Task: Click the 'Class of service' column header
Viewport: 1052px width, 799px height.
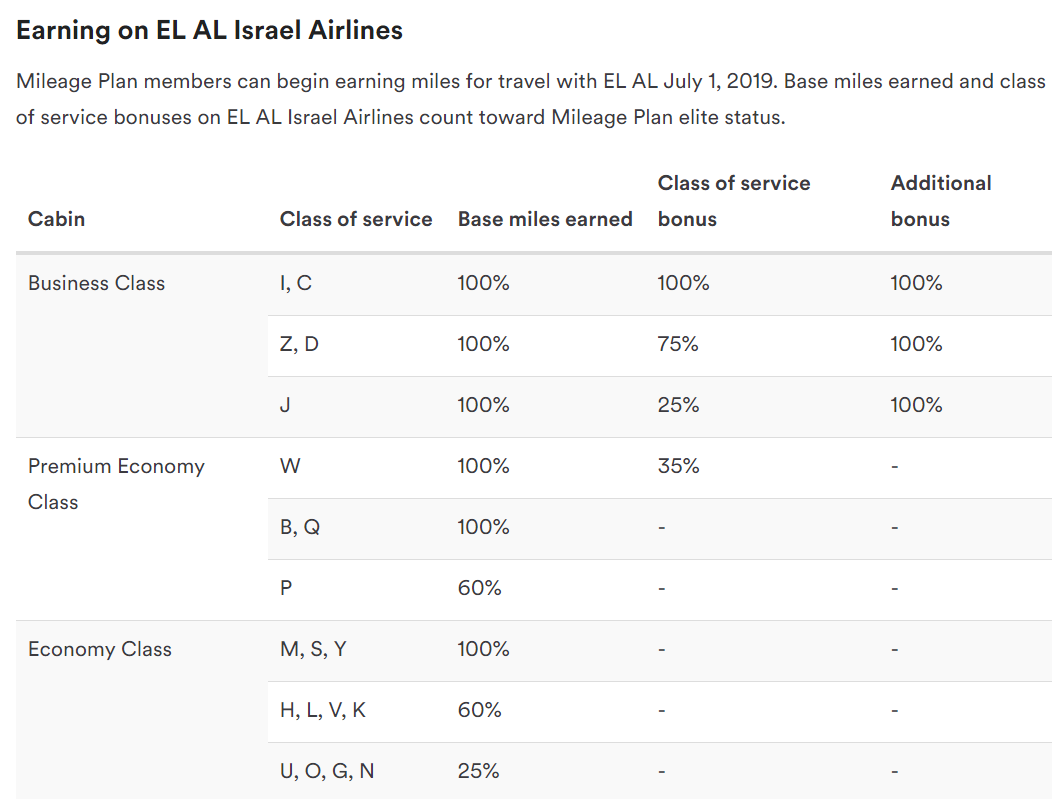Action: coord(356,219)
